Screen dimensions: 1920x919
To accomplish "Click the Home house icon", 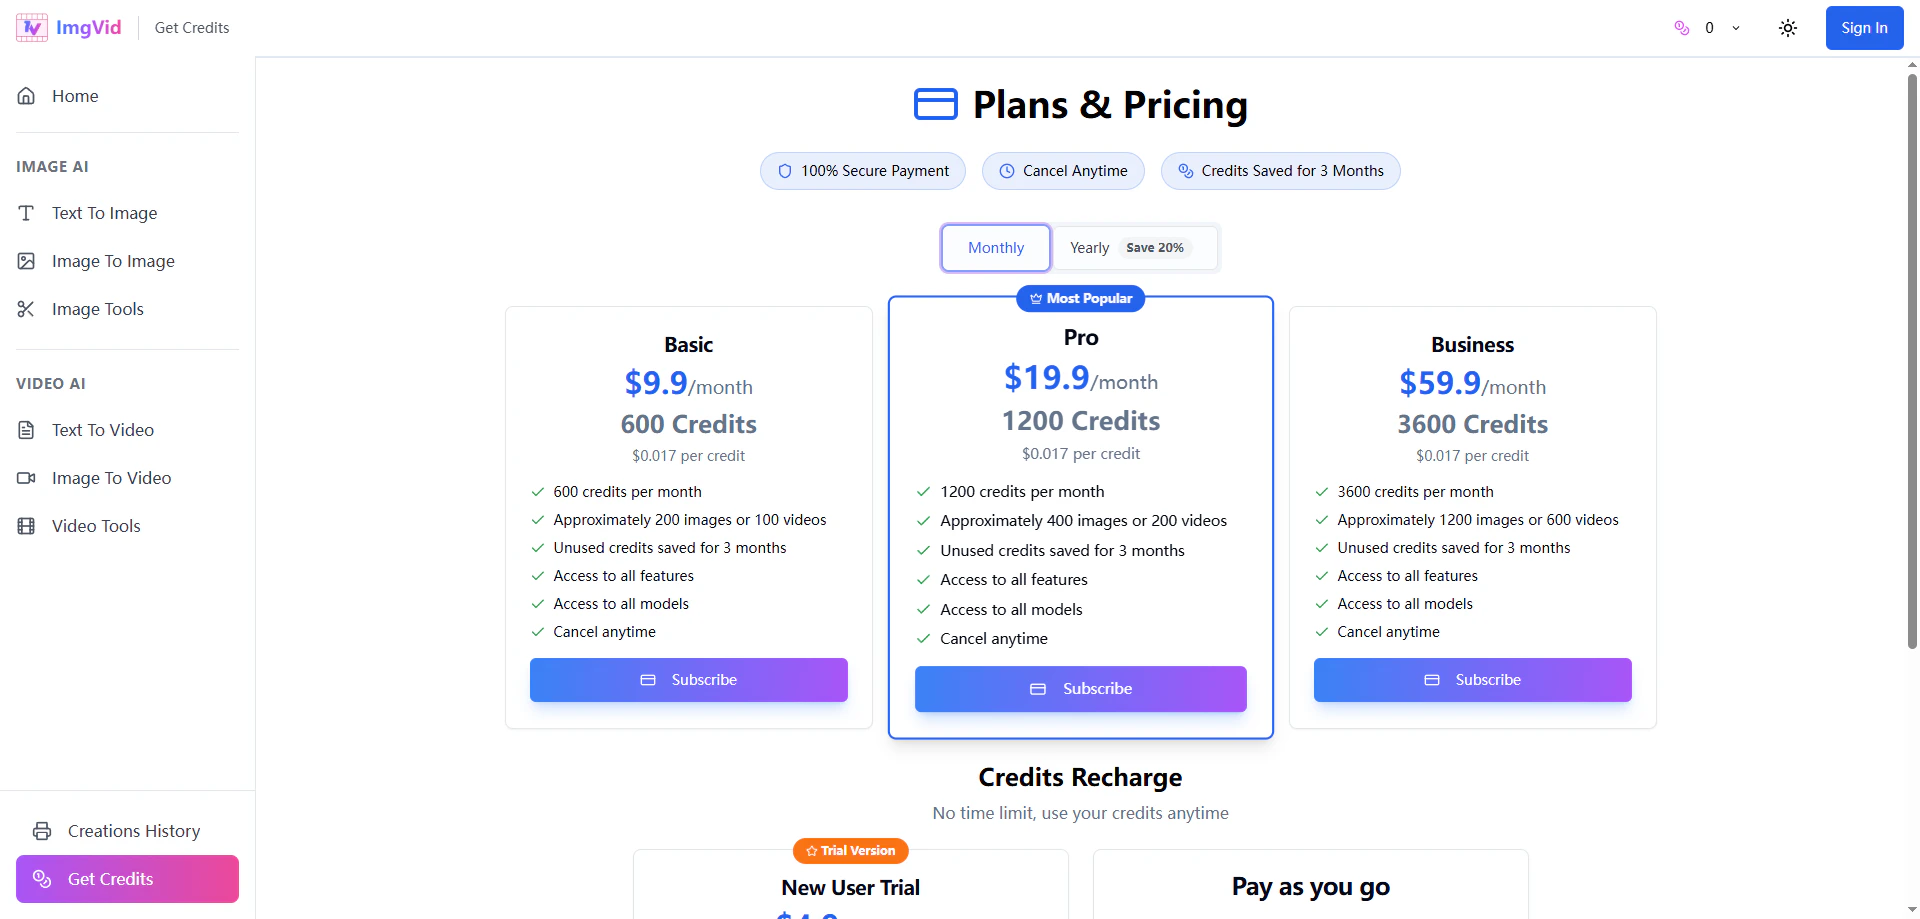I will [x=27, y=96].
